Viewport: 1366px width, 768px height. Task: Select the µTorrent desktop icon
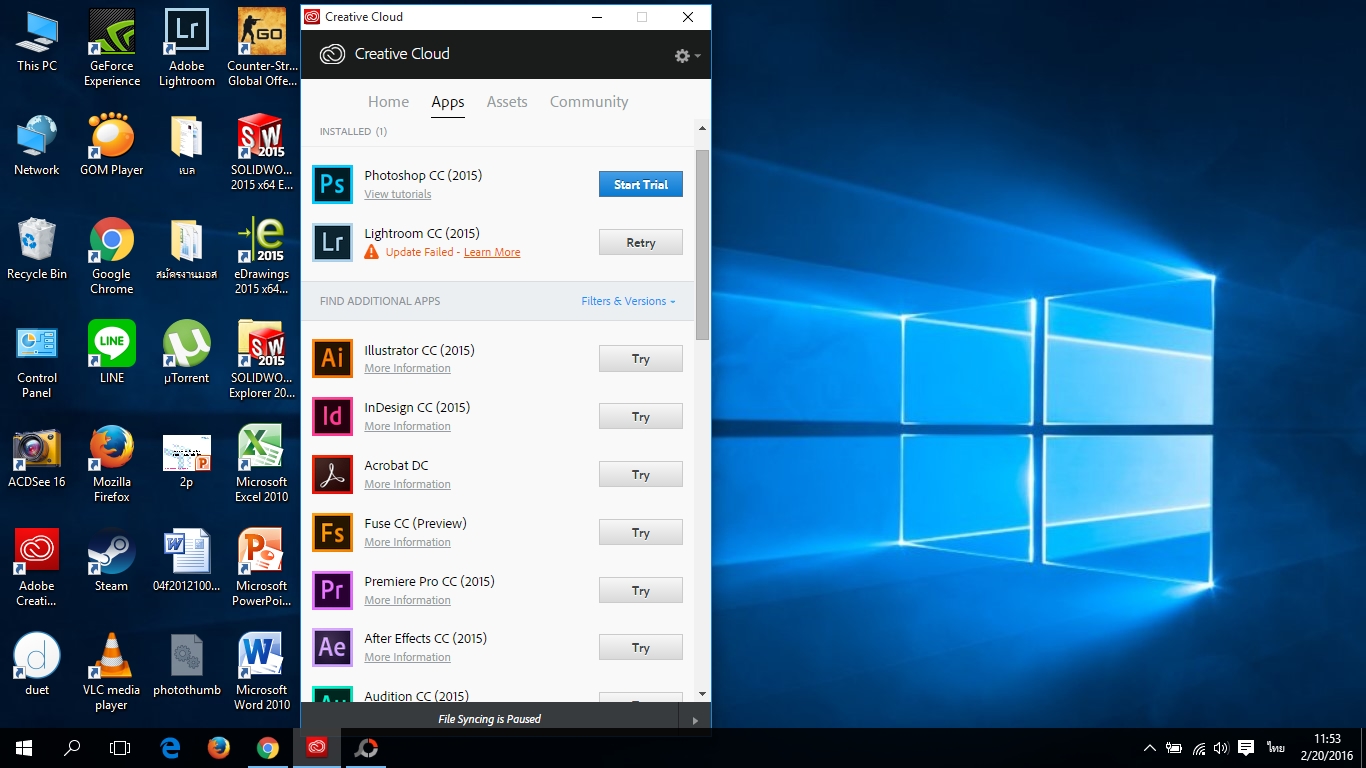pos(187,353)
